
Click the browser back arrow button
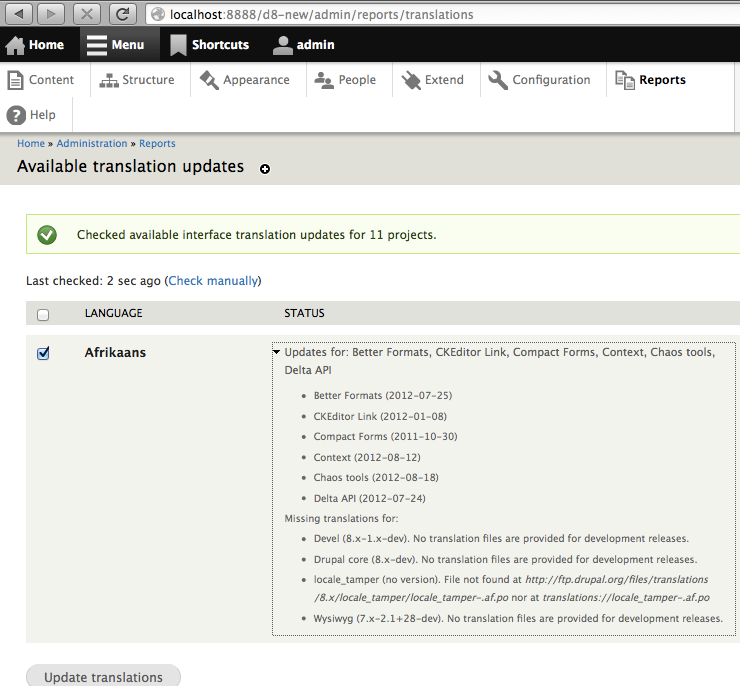[20, 14]
